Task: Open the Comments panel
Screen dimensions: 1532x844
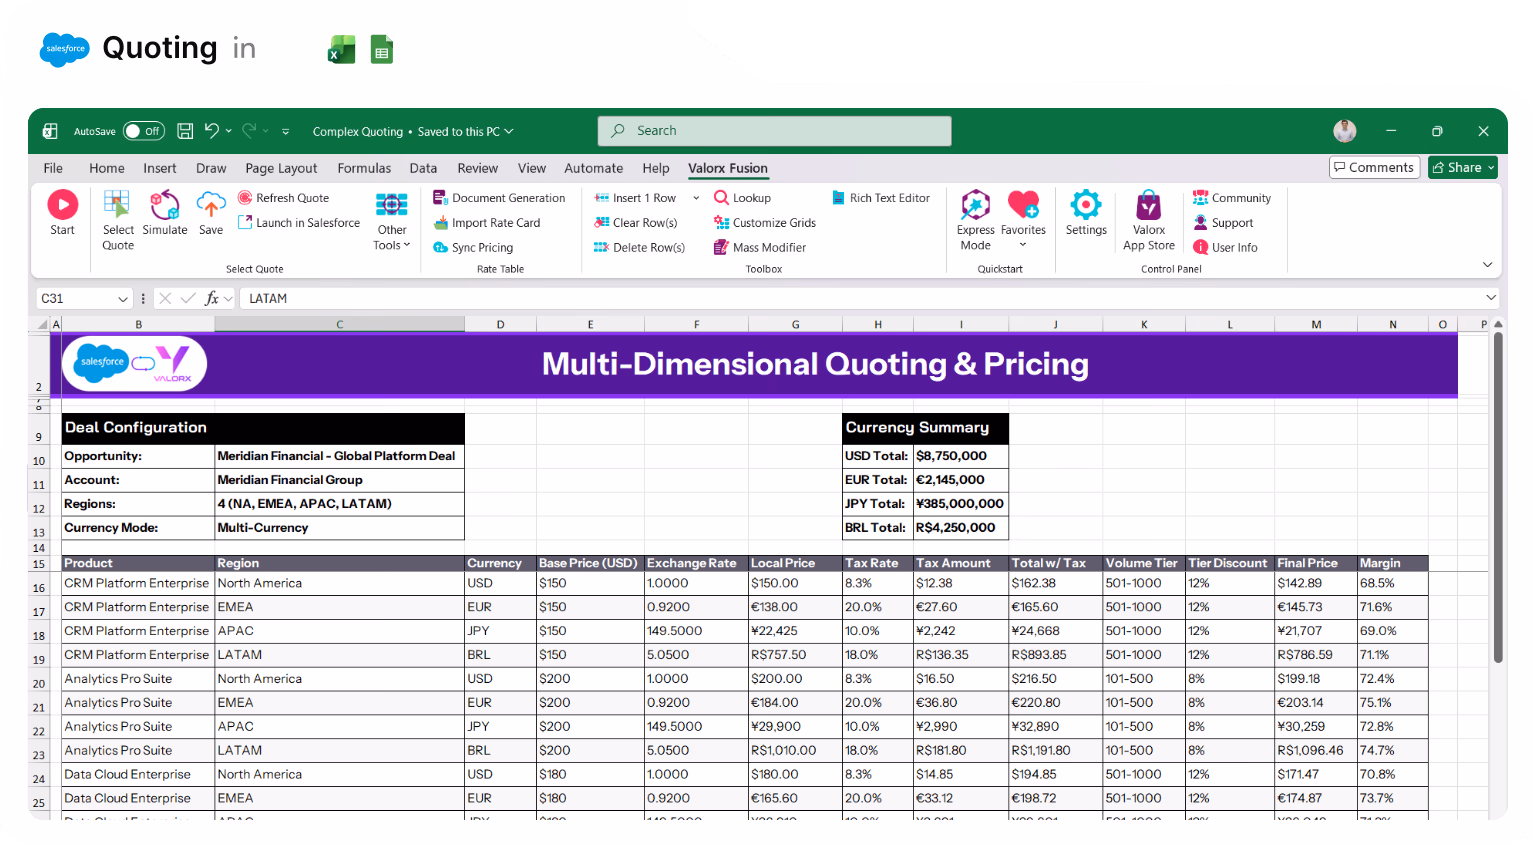Action: (x=1374, y=167)
